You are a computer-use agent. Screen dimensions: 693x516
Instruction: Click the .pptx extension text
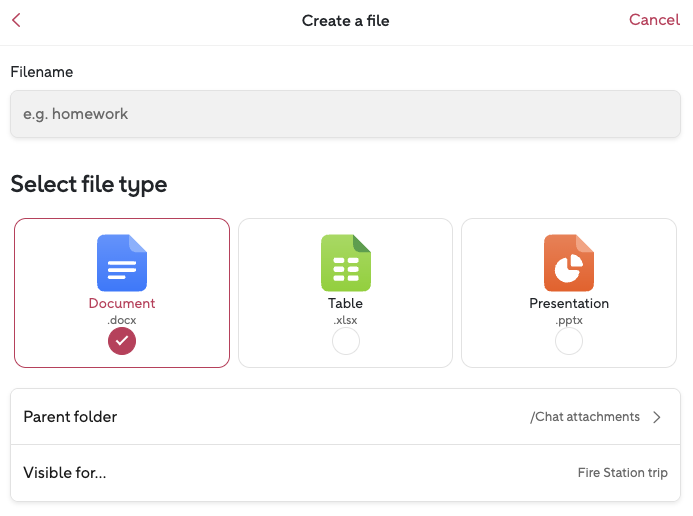click(x=568, y=319)
